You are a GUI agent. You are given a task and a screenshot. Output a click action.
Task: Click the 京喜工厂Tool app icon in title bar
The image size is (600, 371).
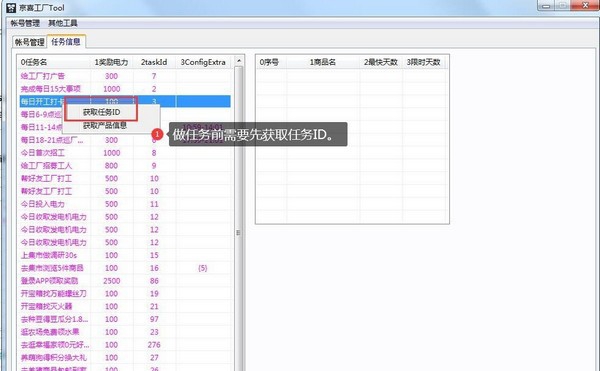click(x=11, y=7)
